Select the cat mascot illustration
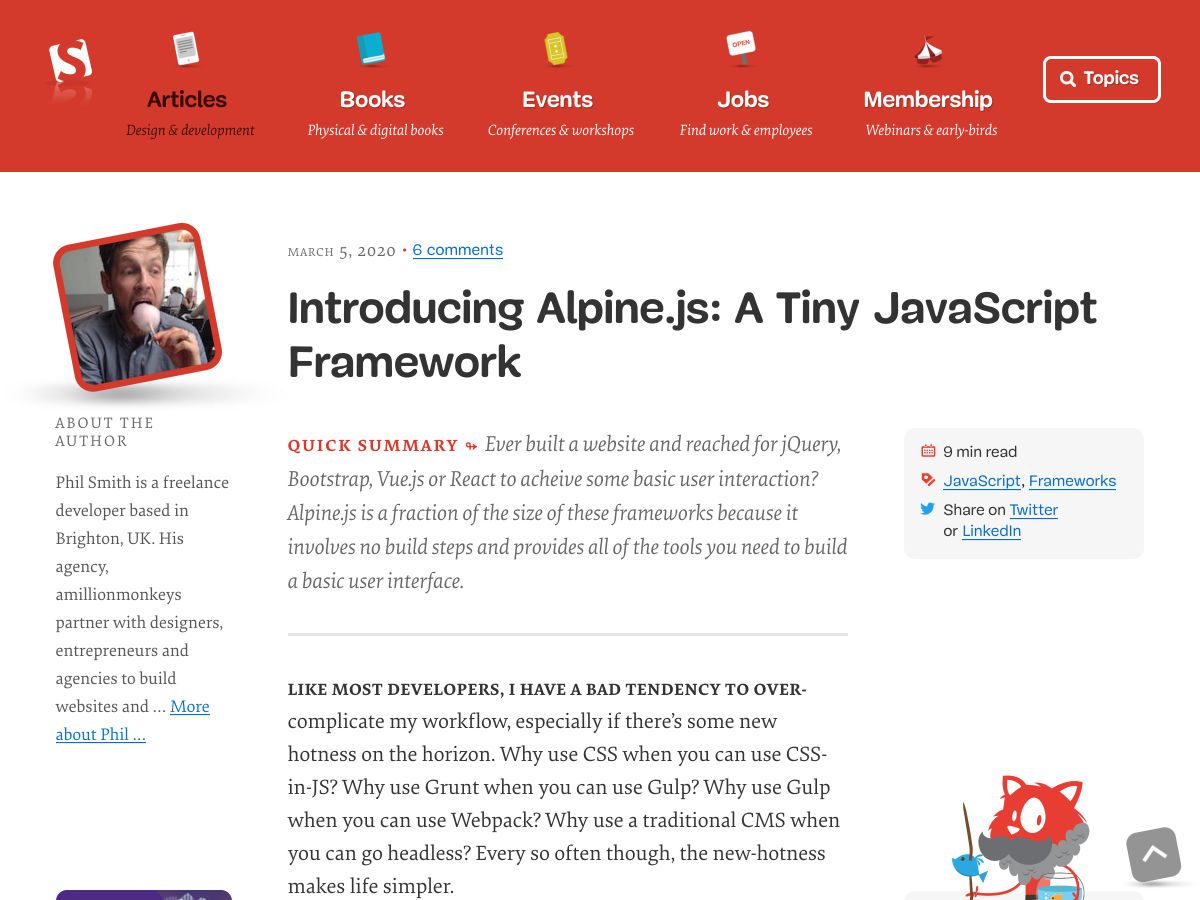Screen dimensions: 1200x900 click(x=1020, y=836)
